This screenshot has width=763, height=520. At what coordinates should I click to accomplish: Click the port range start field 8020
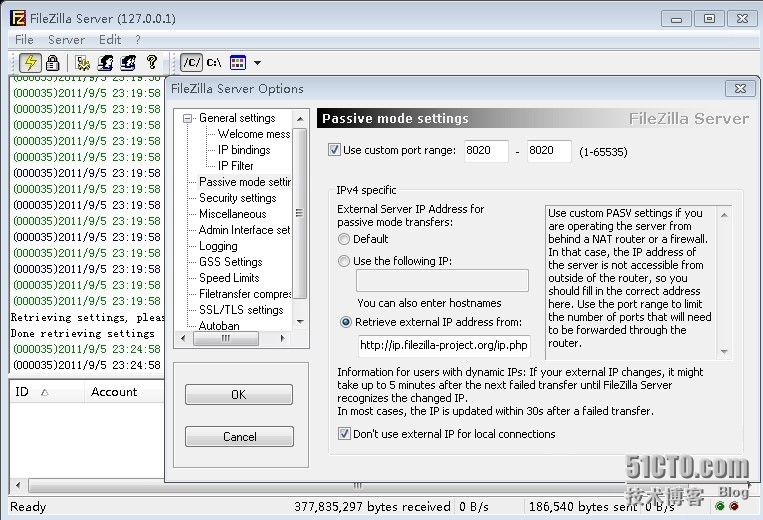click(x=486, y=150)
